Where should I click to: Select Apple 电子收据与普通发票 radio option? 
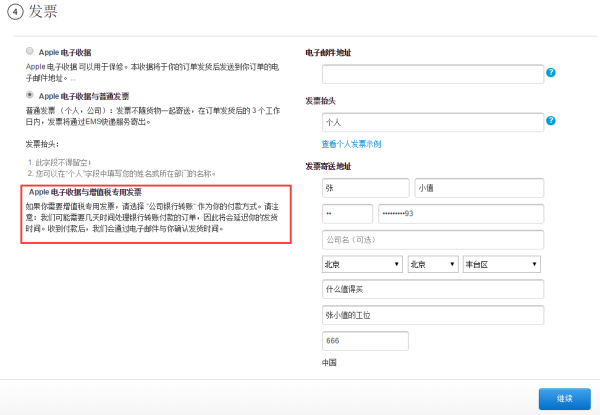tap(29, 94)
